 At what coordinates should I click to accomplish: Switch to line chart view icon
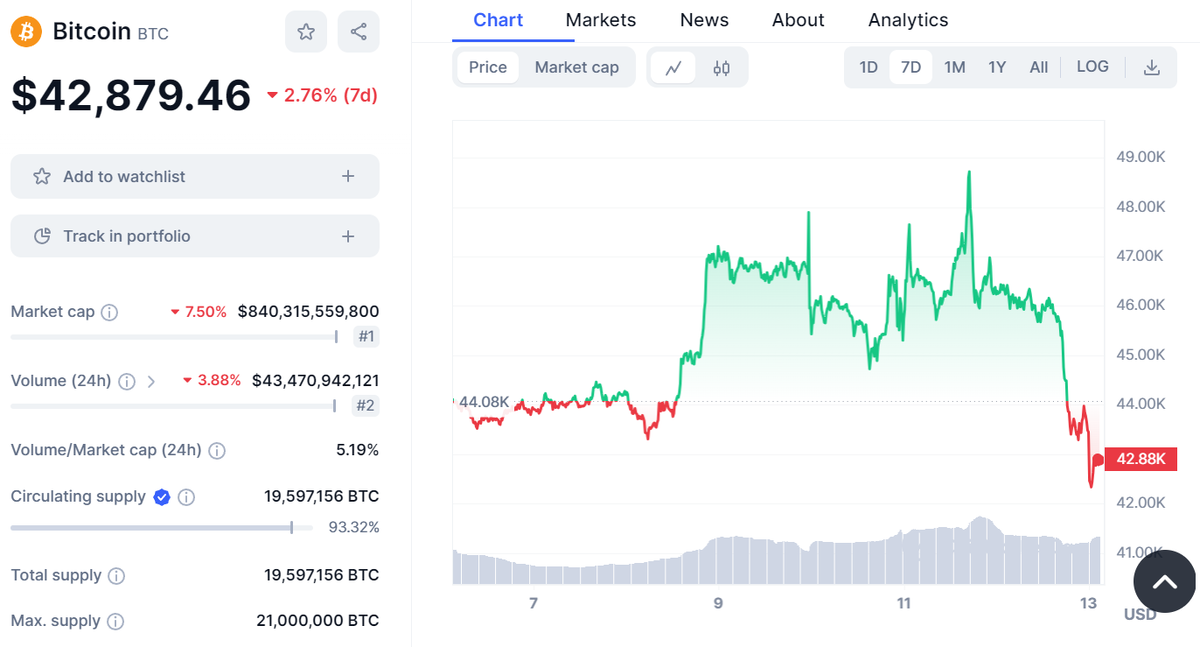click(x=674, y=68)
